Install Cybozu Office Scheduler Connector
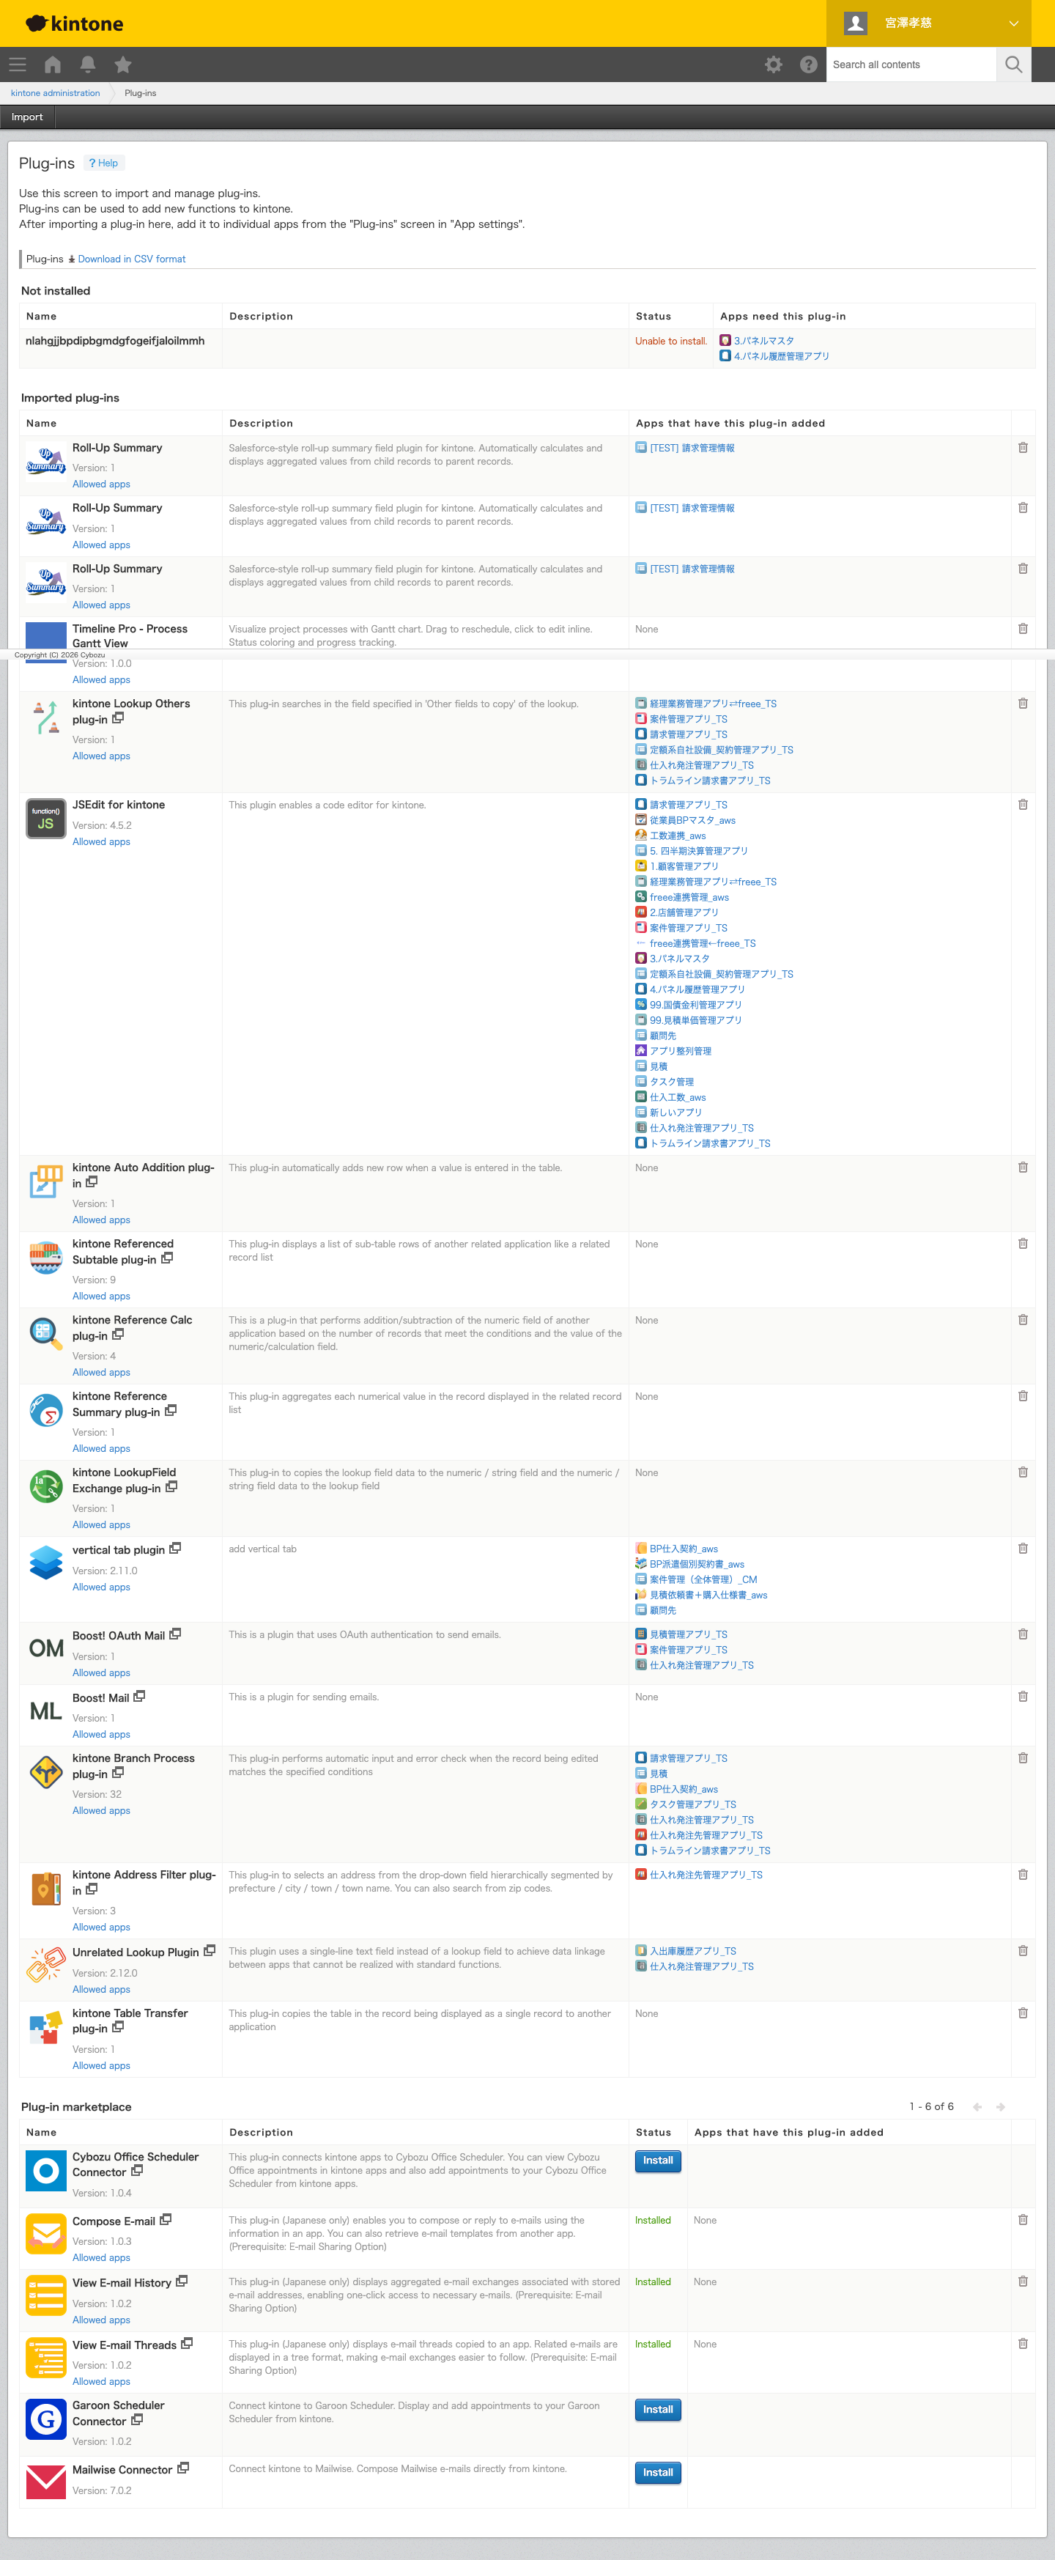 [657, 2161]
